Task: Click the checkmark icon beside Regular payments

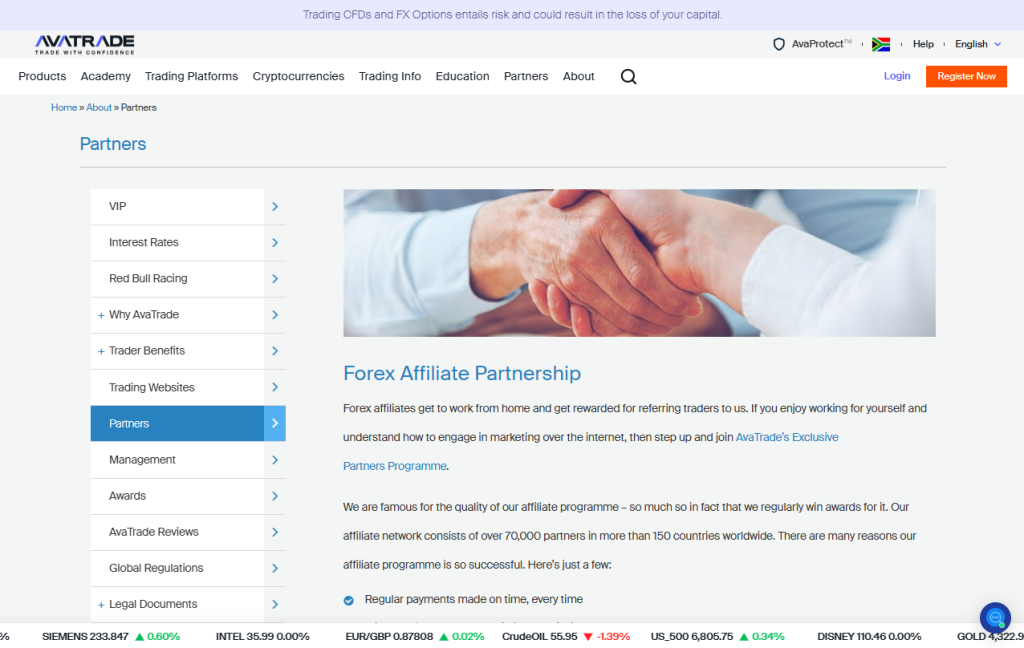Action: (x=349, y=599)
